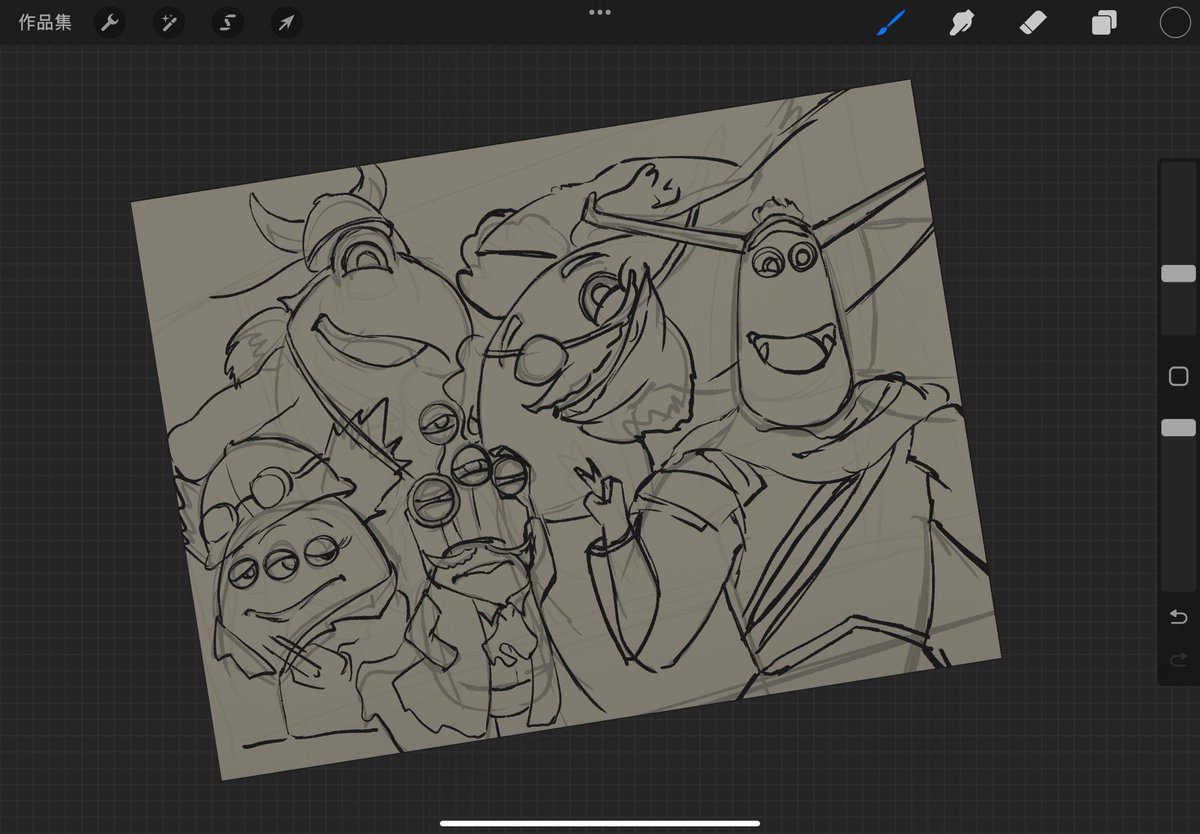Activate the Selection S tool
Screen dimensions: 1200x834
[x=227, y=22]
